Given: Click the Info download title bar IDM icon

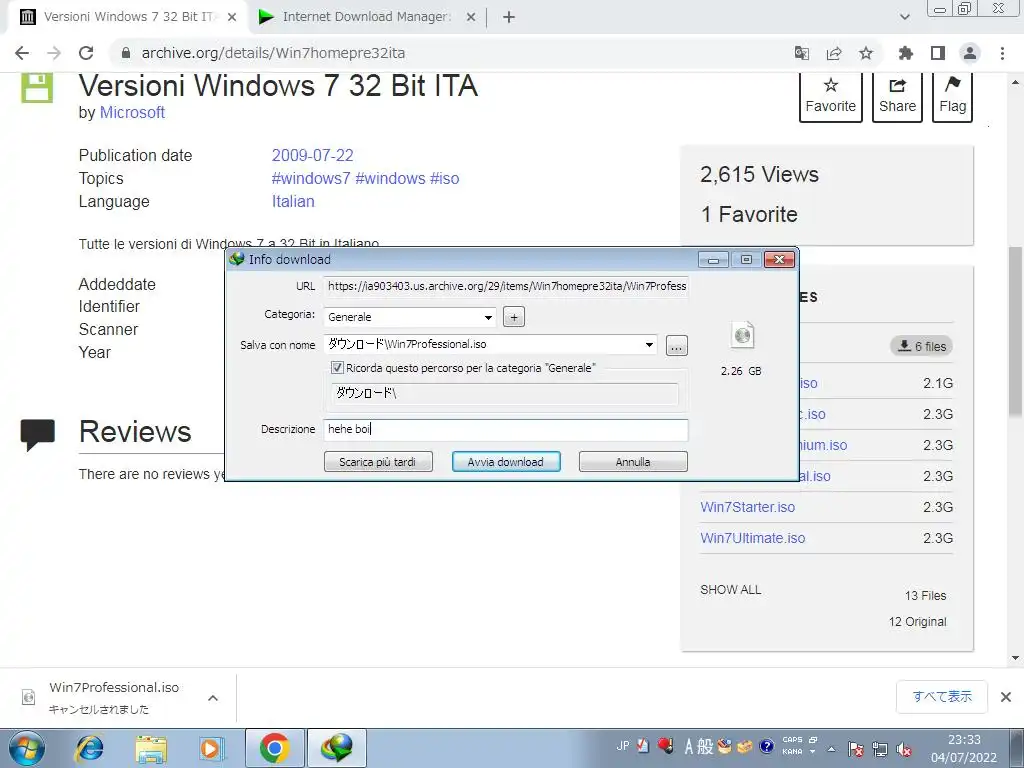Looking at the screenshot, I should coord(236,259).
